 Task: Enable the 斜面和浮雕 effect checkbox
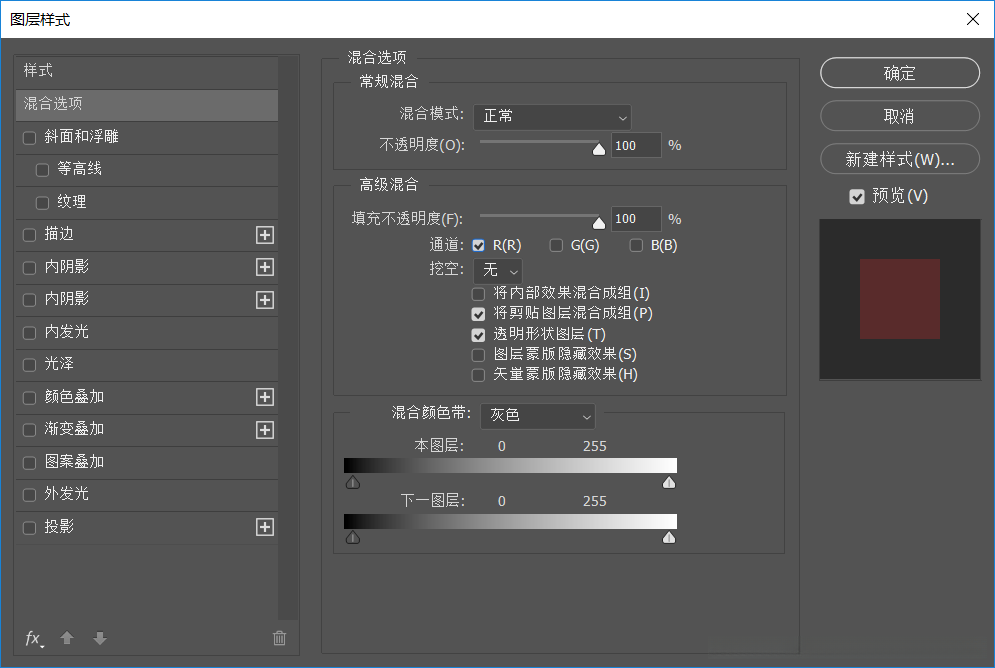coord(29,137)
